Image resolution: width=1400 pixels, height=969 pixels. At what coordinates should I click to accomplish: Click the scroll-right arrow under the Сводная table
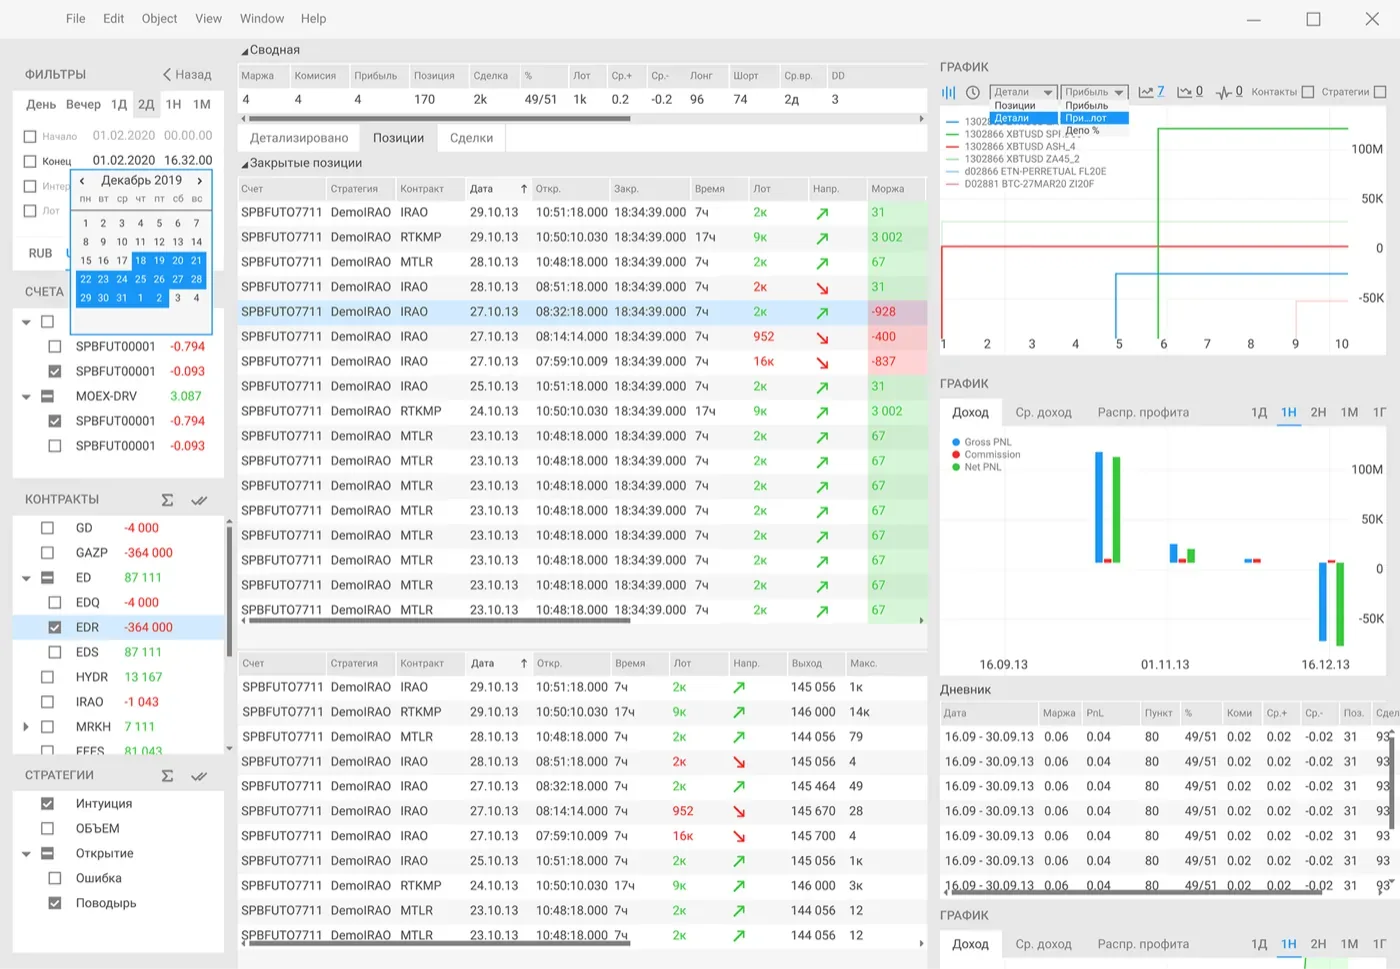pyautogui.click(x=921, y=119)
